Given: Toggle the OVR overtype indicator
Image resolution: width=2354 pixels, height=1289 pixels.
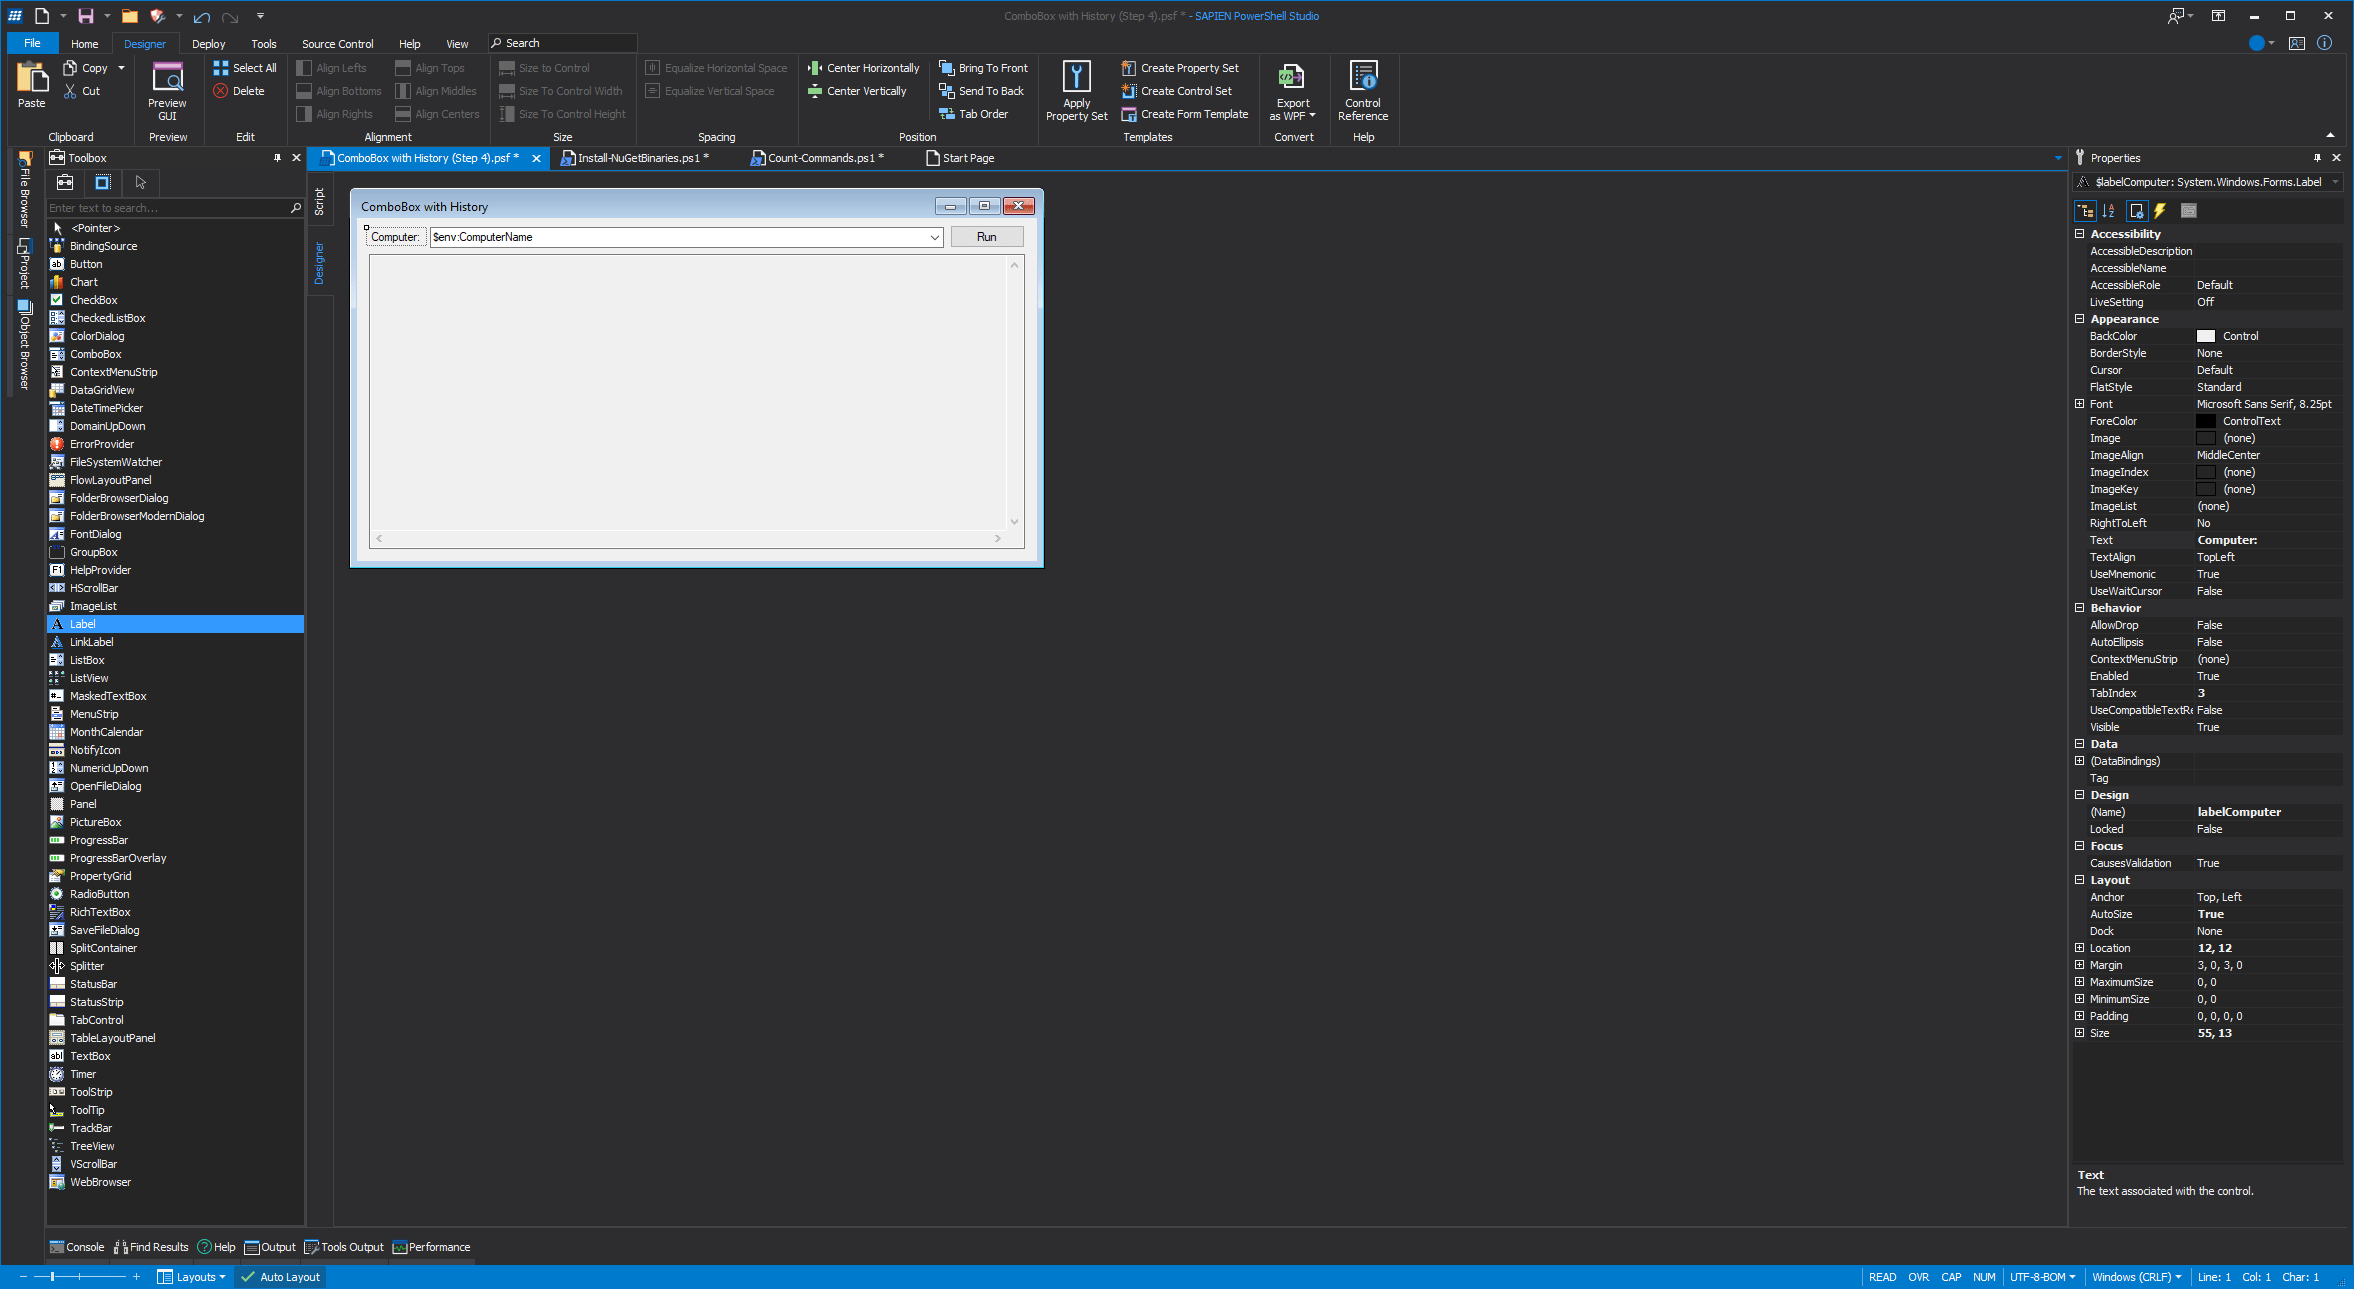Looking at the screenshot, I should (x=1917, y=1276).
